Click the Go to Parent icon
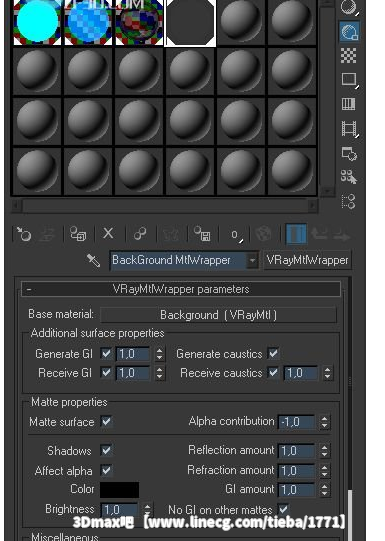The image size is (385, 541). tap(319, 234)
